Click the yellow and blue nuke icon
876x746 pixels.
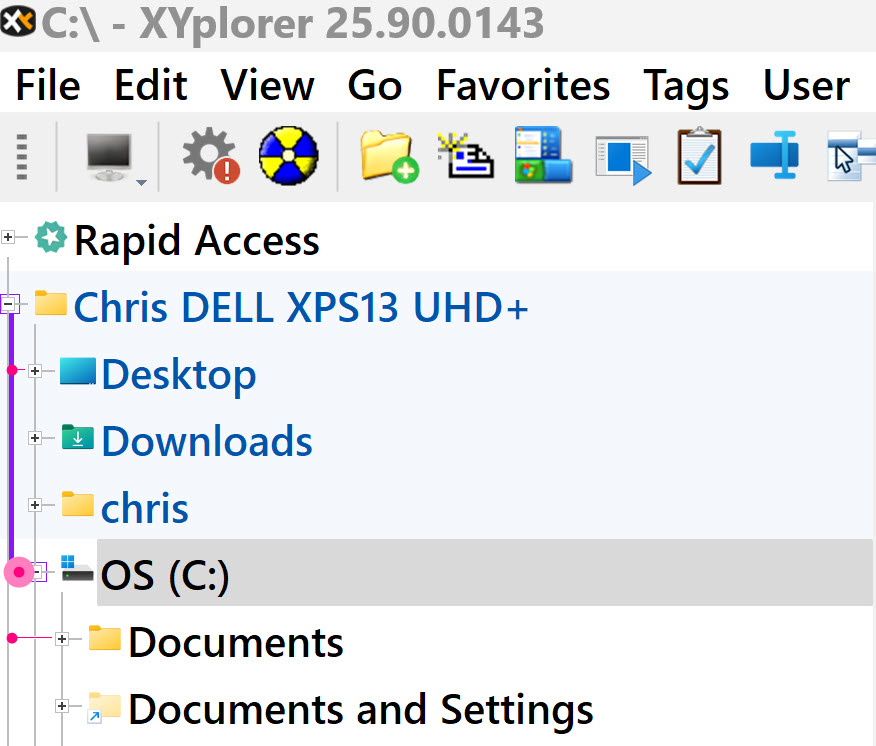point(288,156)
